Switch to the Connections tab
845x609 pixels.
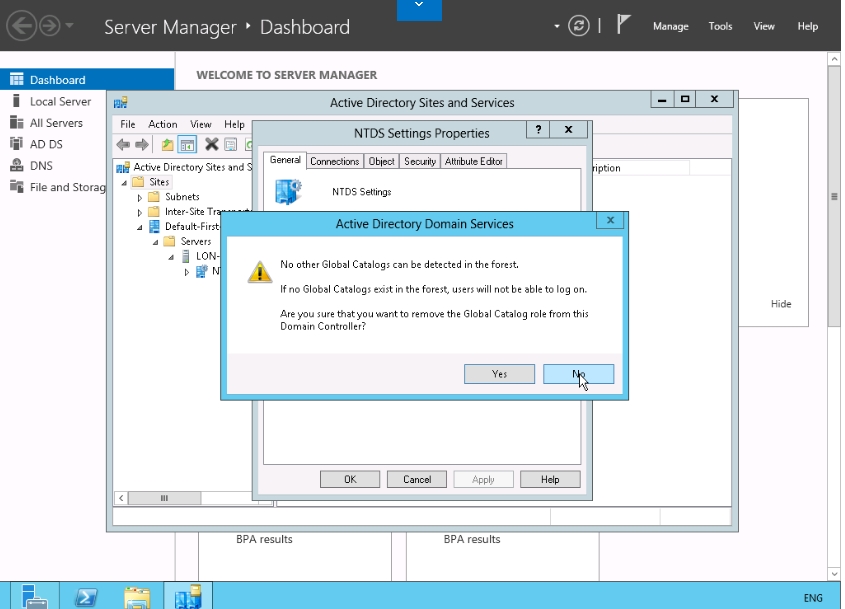[334, 161]
